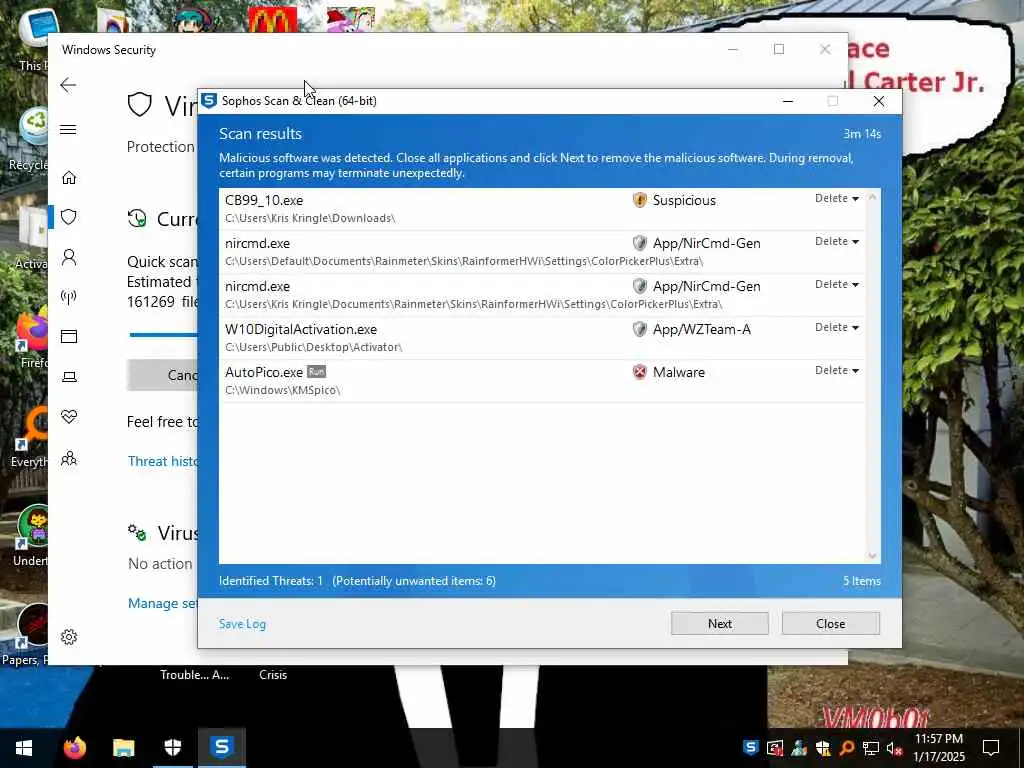The width and height of the screenshot is (1024, 768).
Task: Click the App/NirCmd-Gen shield icon in Default path row
Action: (640, 243)
